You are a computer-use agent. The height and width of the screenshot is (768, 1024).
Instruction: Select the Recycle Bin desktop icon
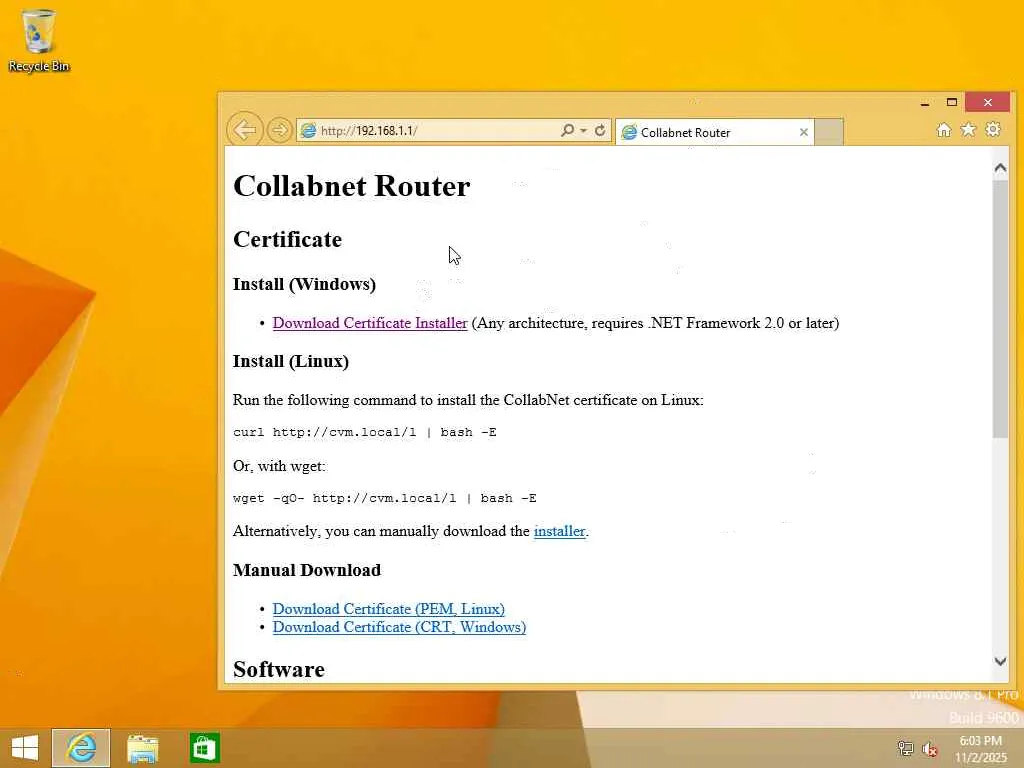click(x=39, y=40)
